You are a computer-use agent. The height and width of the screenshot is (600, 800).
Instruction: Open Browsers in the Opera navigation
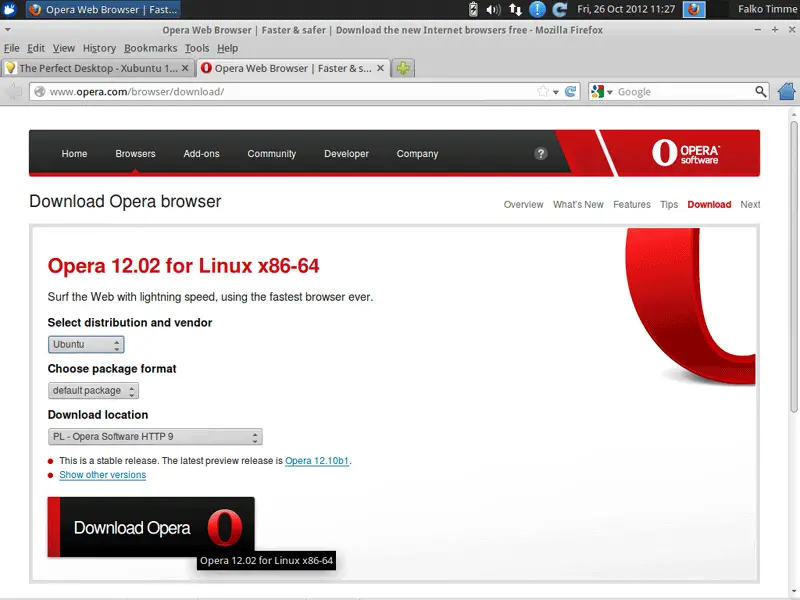(x=135, y=154)
